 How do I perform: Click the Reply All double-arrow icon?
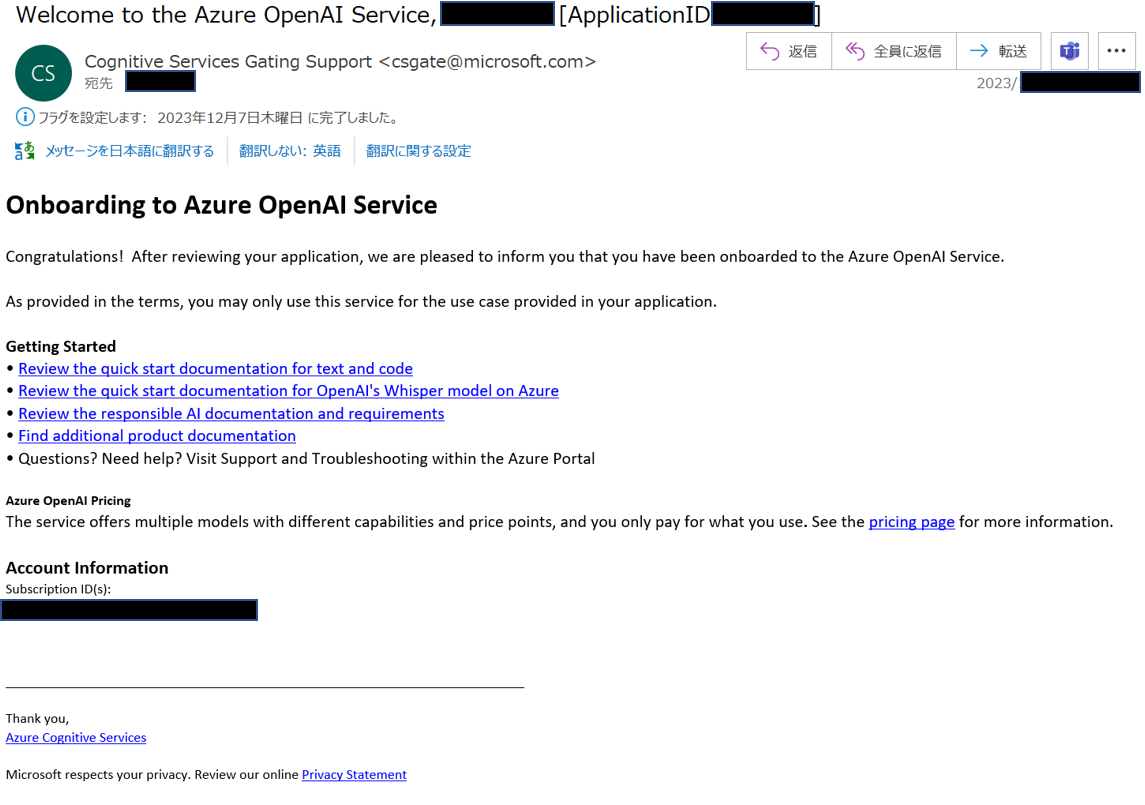click(855, 51)
